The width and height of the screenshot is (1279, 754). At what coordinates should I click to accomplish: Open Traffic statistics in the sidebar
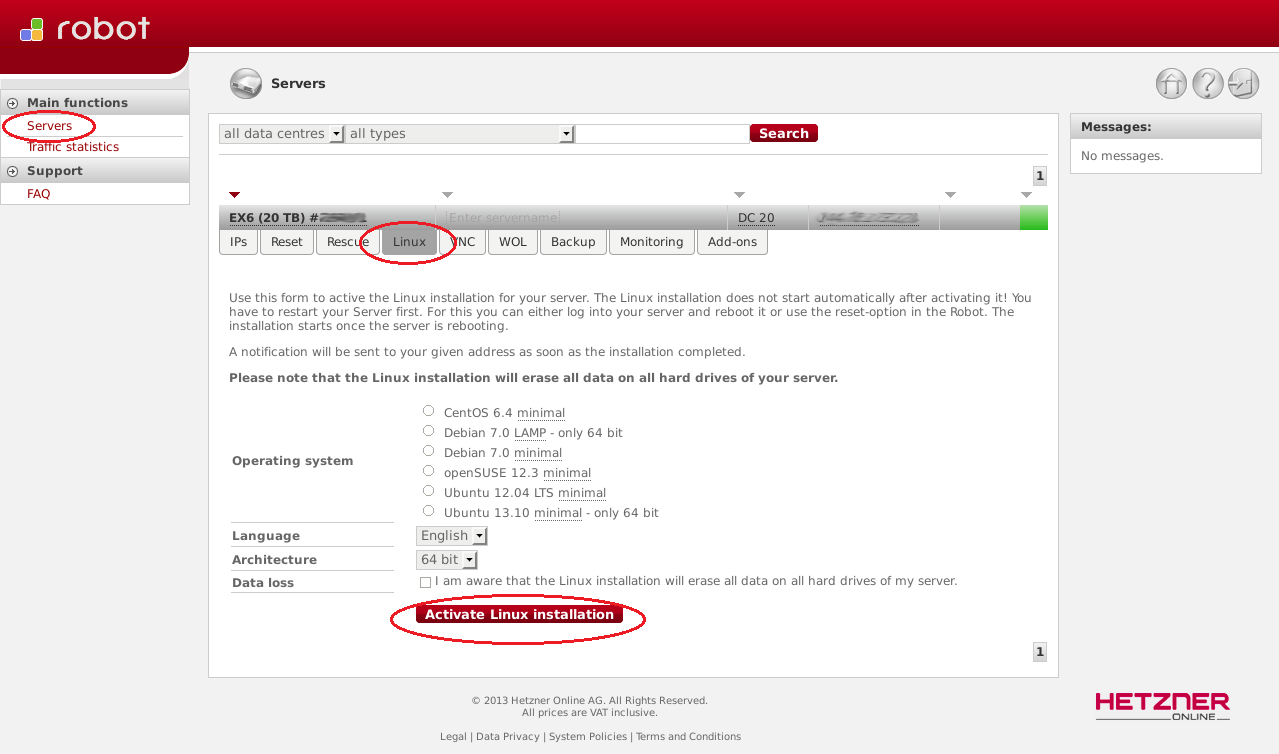pyautogui.click(x=73, y=147)
